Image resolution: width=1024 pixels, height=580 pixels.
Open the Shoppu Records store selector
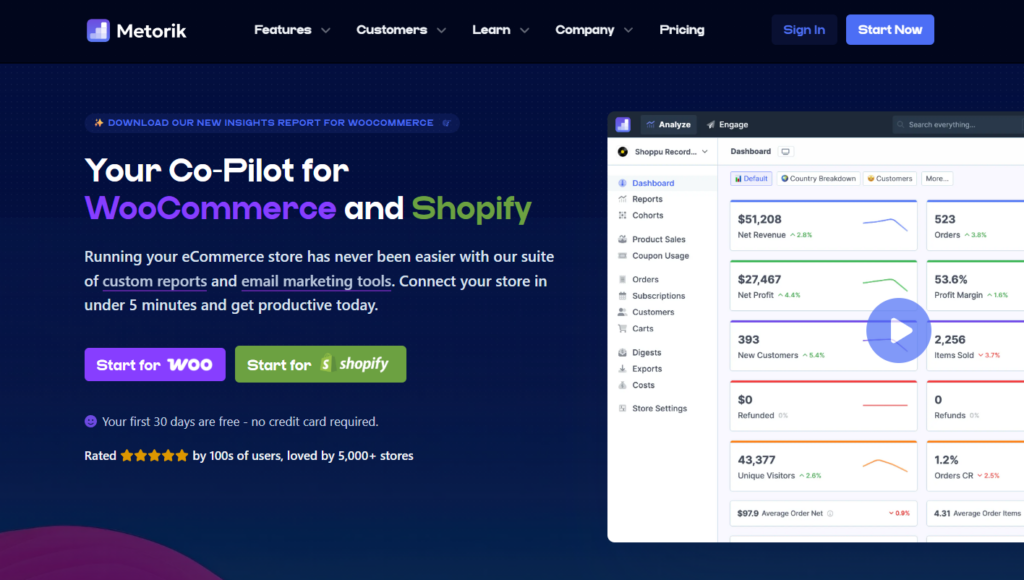[x=662, y=152]
